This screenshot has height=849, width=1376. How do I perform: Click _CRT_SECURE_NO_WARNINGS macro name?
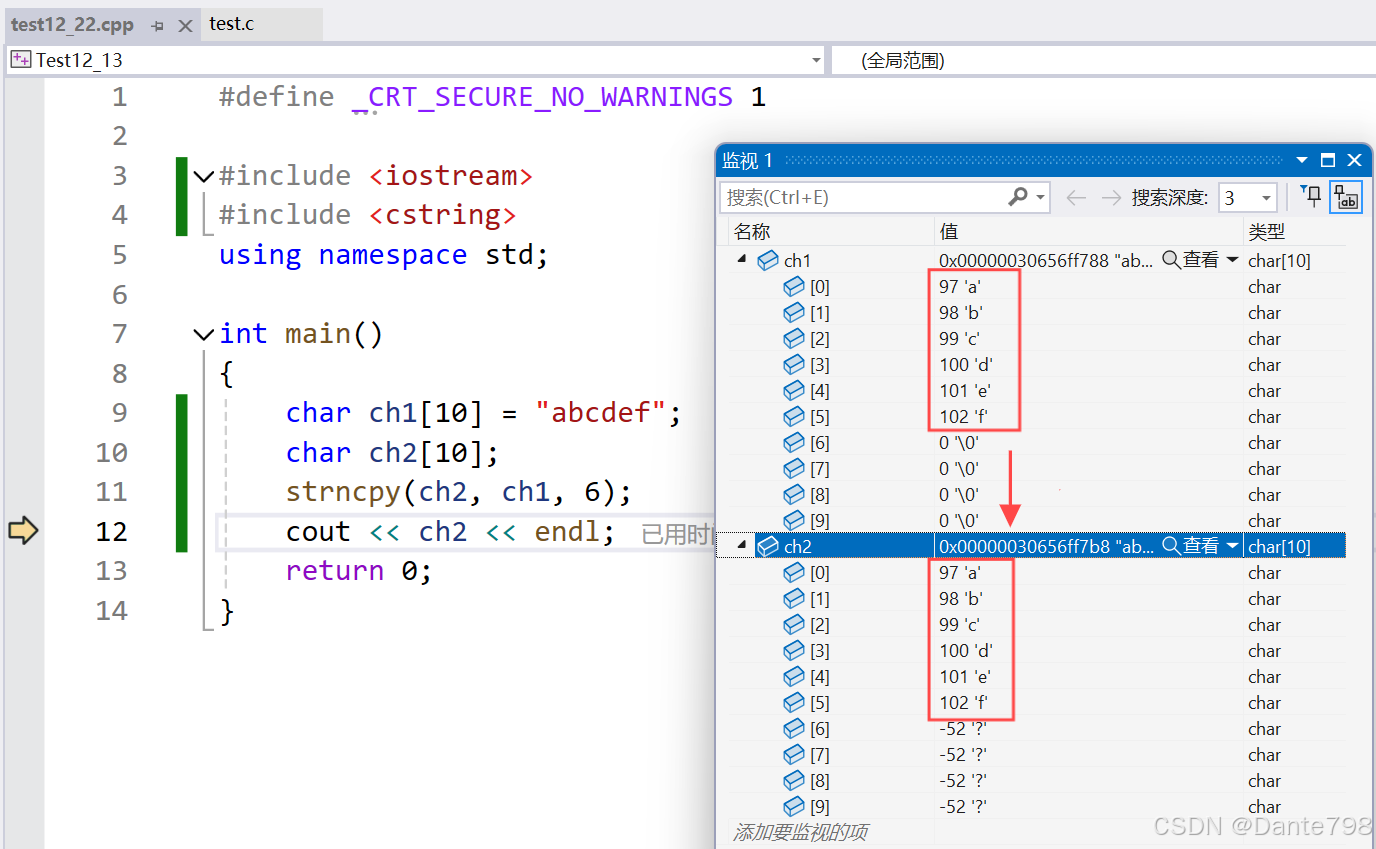pos(543,98)
